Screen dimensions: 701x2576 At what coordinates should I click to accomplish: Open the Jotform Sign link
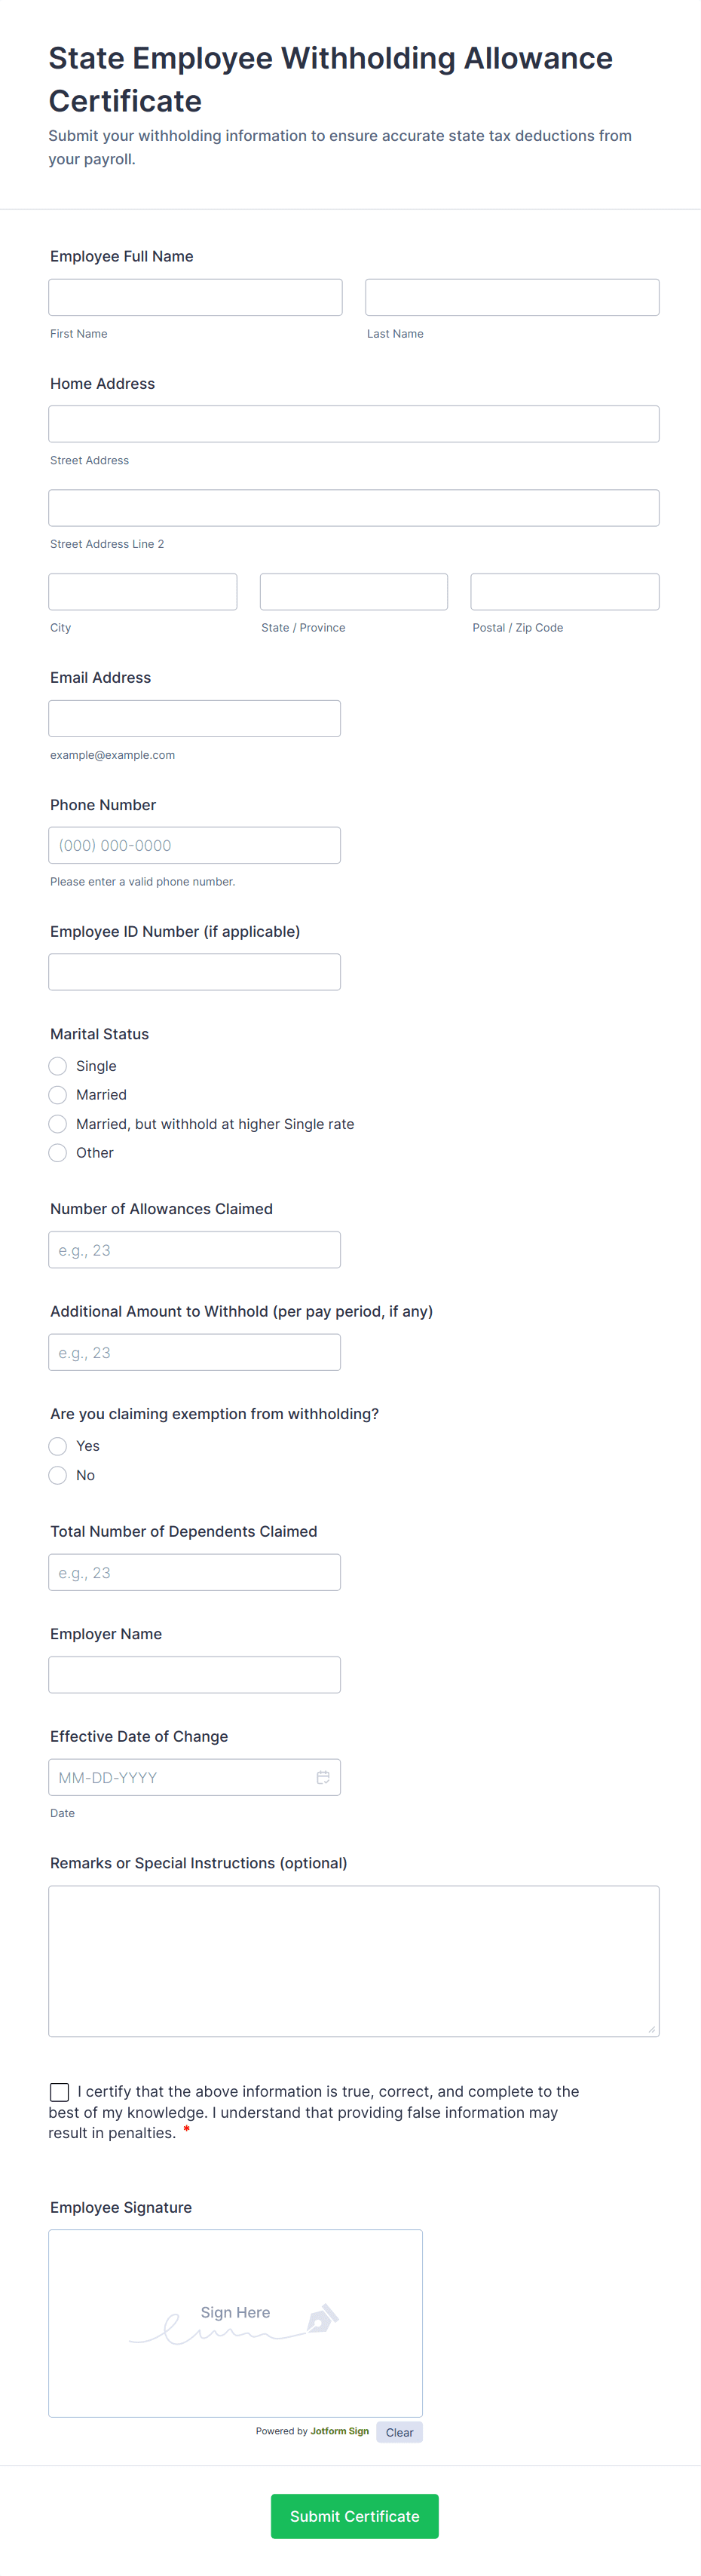pos(339,2431)
